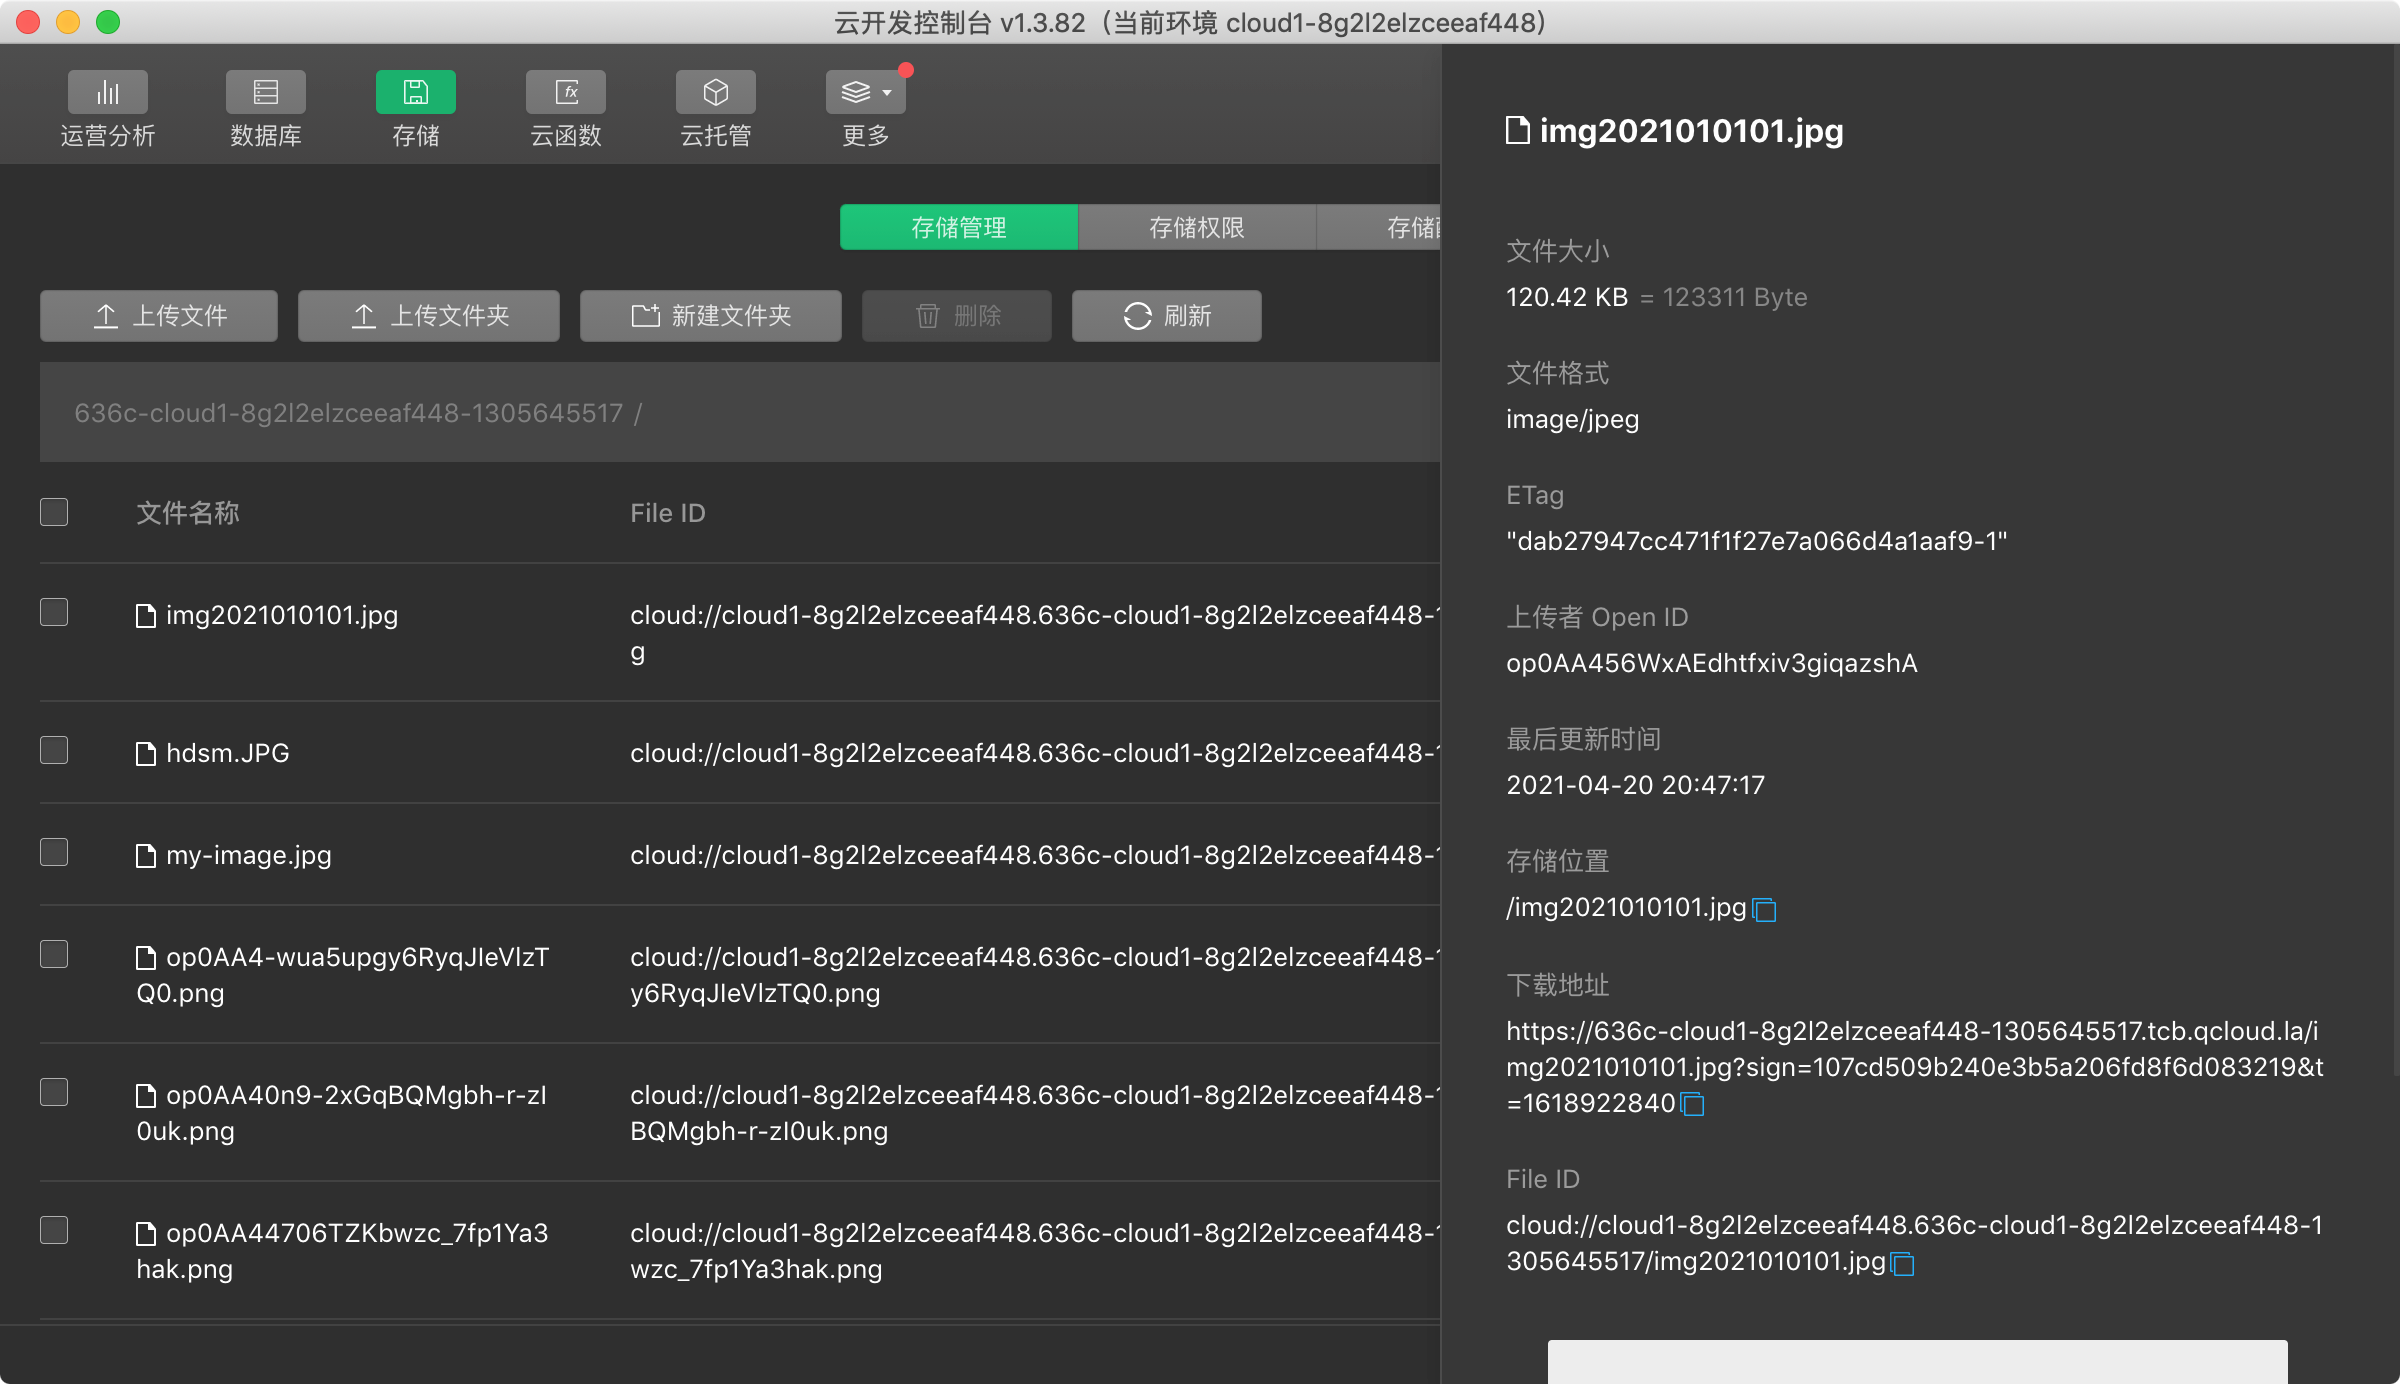
Task: Click the 新建文件夹 new folder button
Action: tap(710, 316)
